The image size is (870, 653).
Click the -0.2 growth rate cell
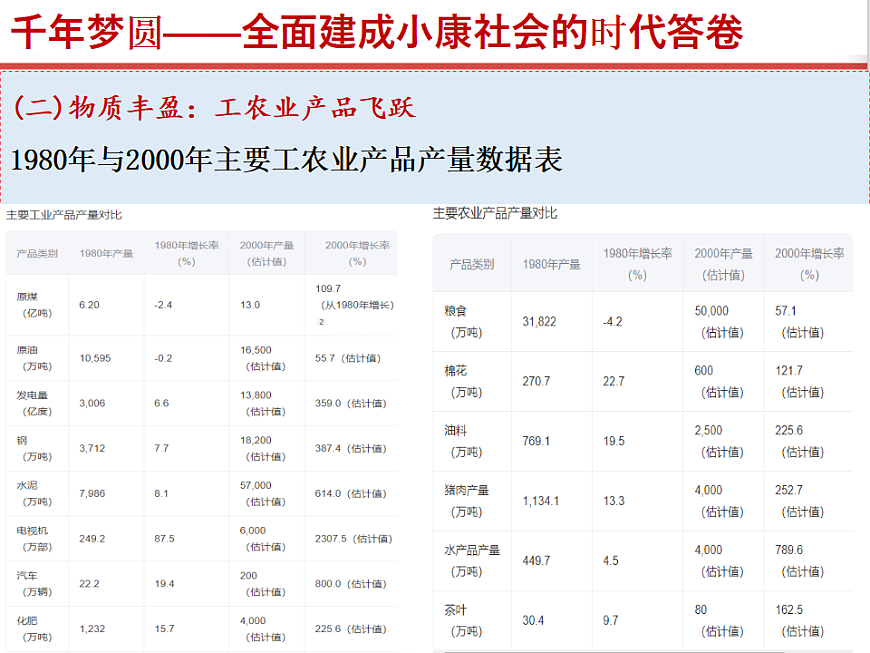[x=163, y=358]
